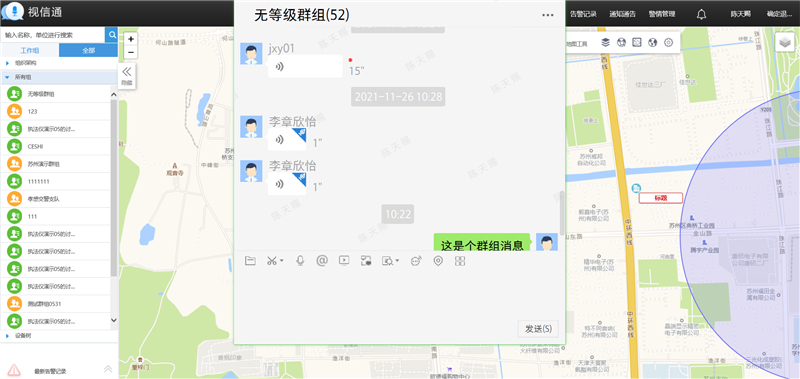Click the @ mention icon
Viewport: 800px width, 379px height.
pyautogui.click(x=321, y=261)
